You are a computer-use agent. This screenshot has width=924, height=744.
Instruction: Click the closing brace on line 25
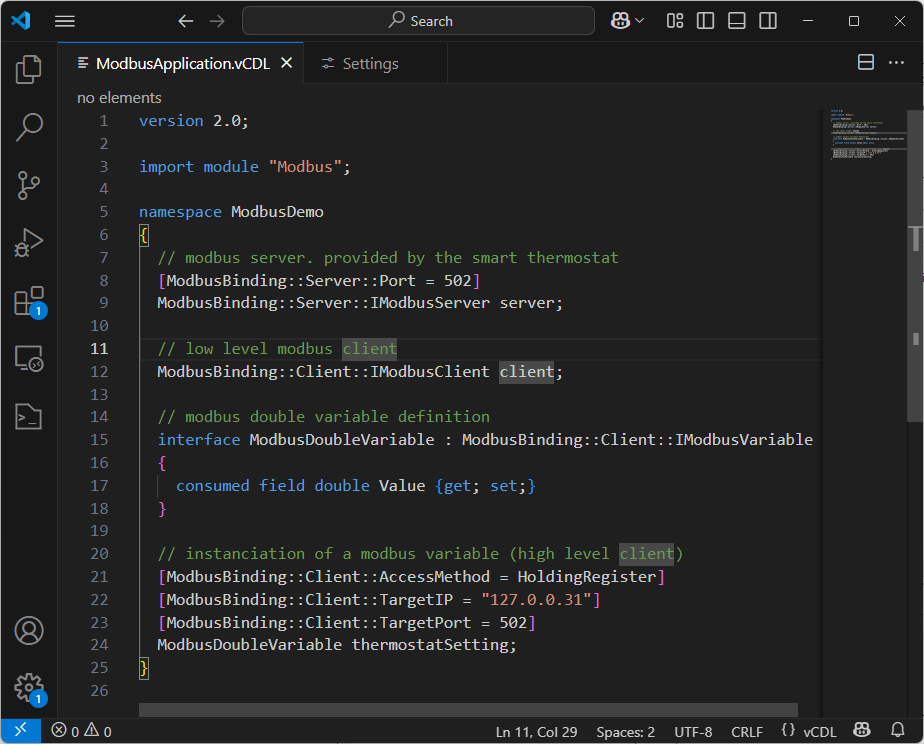[x=144, y=668]
